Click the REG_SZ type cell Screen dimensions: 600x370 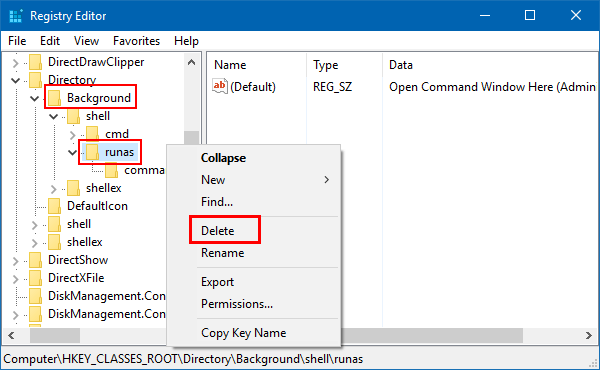pyautogui.click(x=333, y=87)
